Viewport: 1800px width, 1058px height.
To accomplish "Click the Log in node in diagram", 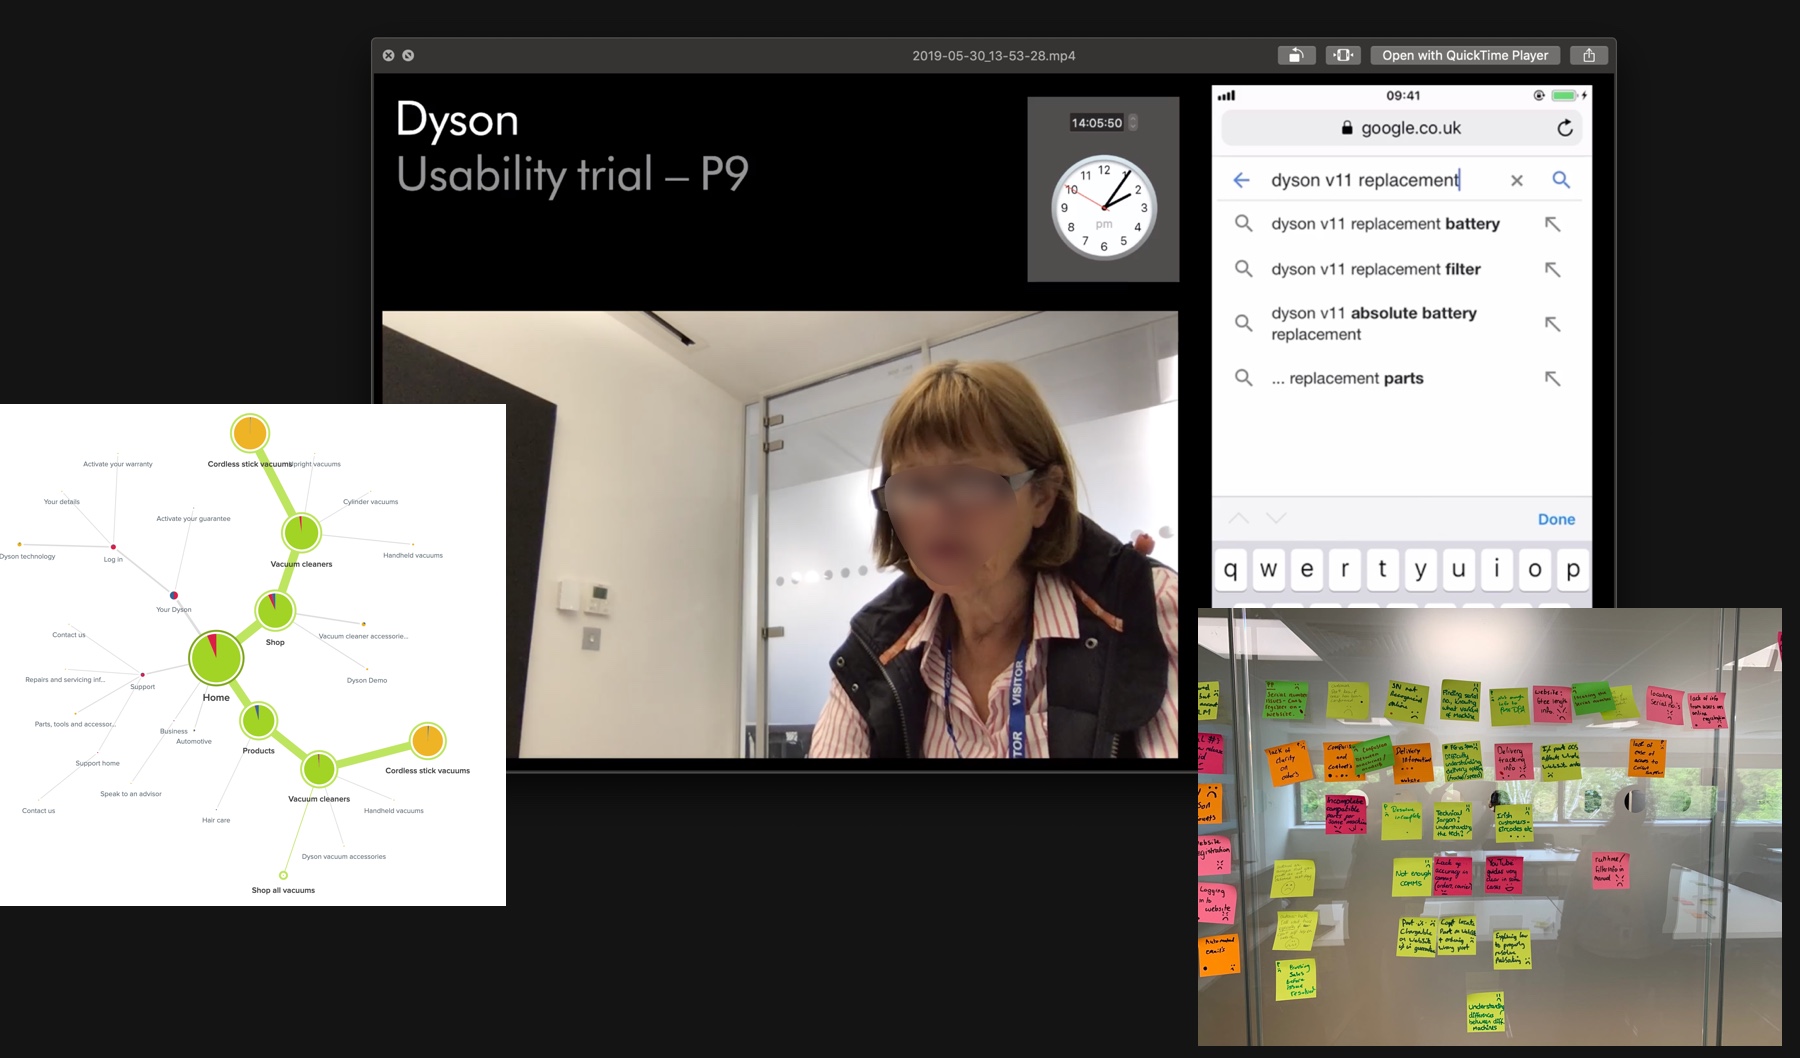I will tap(113, 547).
